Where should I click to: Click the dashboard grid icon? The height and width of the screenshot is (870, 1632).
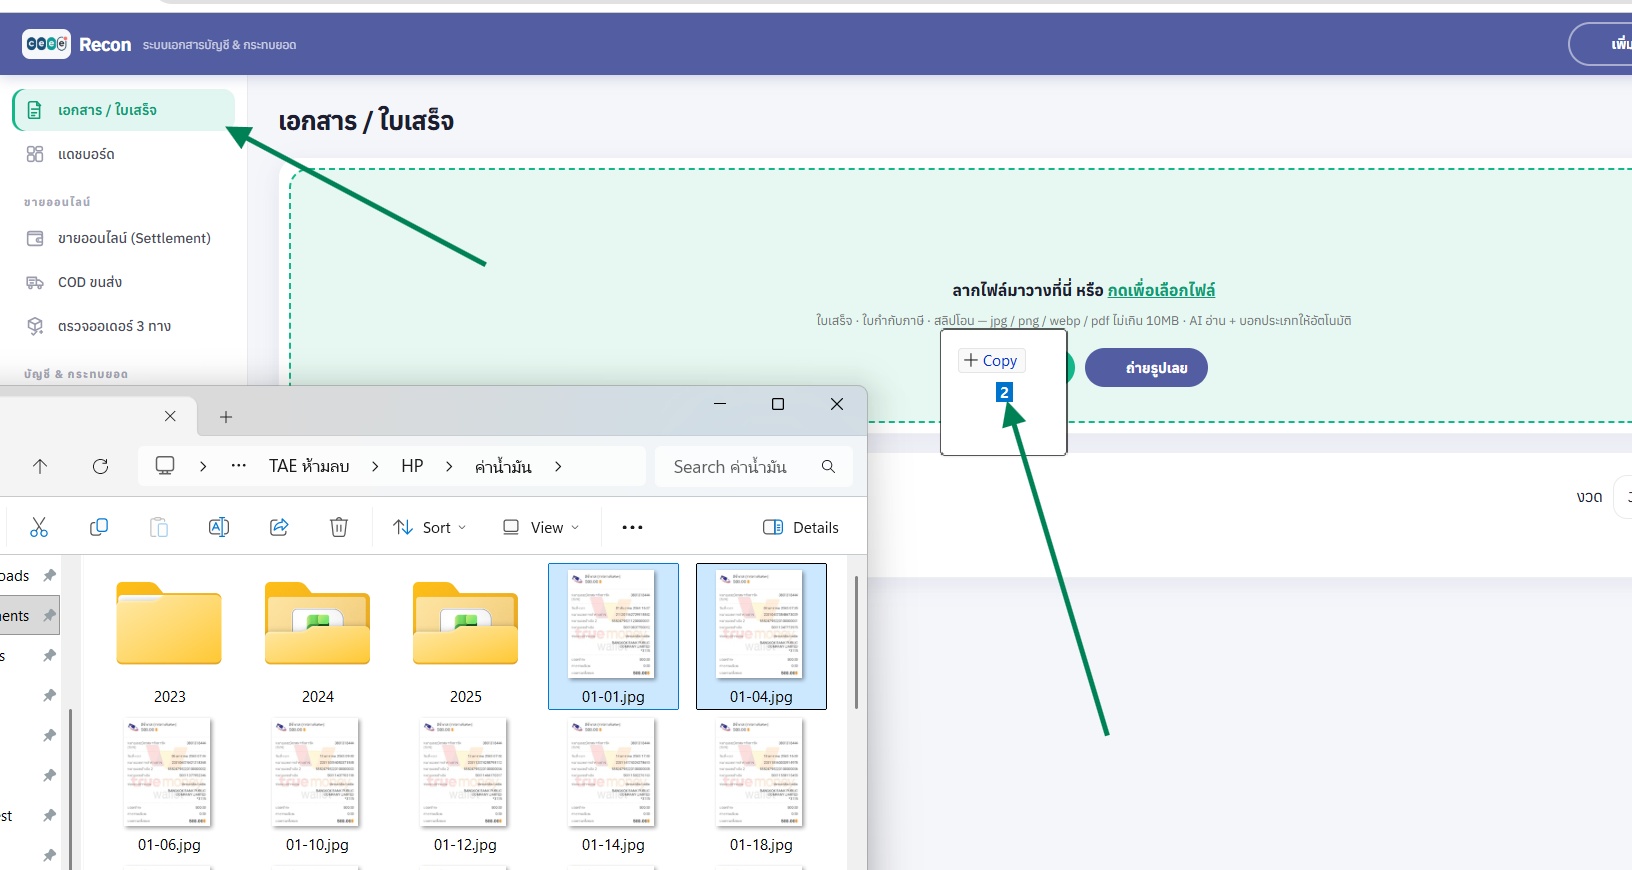[35, 154]
